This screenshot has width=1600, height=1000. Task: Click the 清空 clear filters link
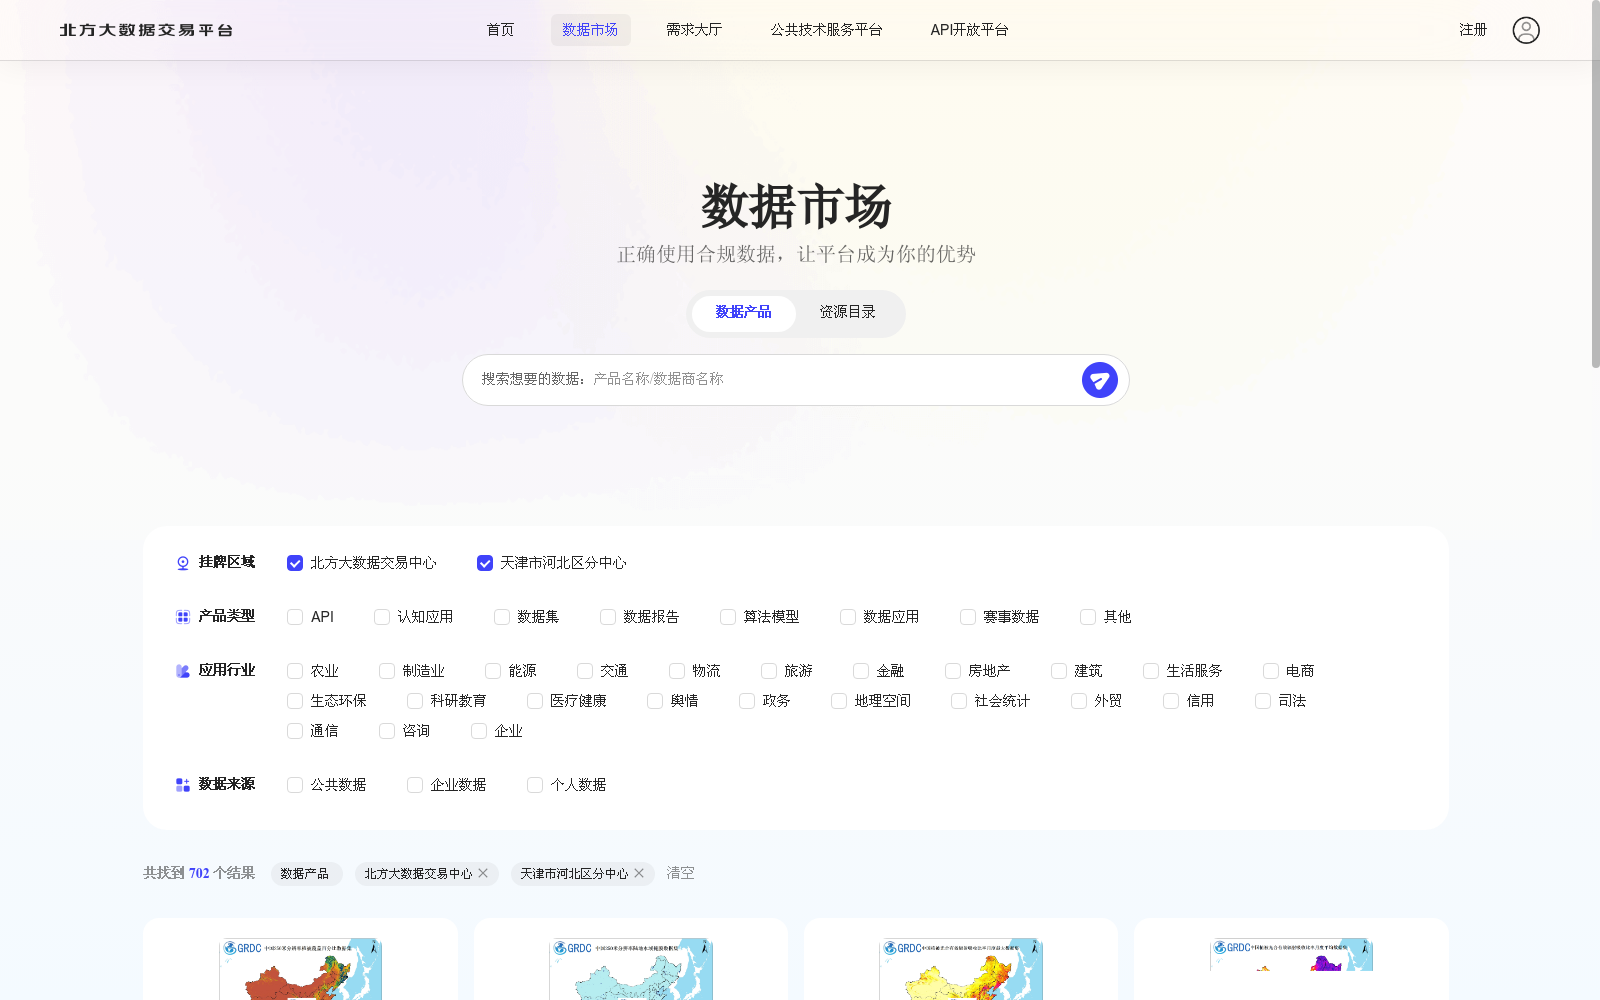coord(680,873)
